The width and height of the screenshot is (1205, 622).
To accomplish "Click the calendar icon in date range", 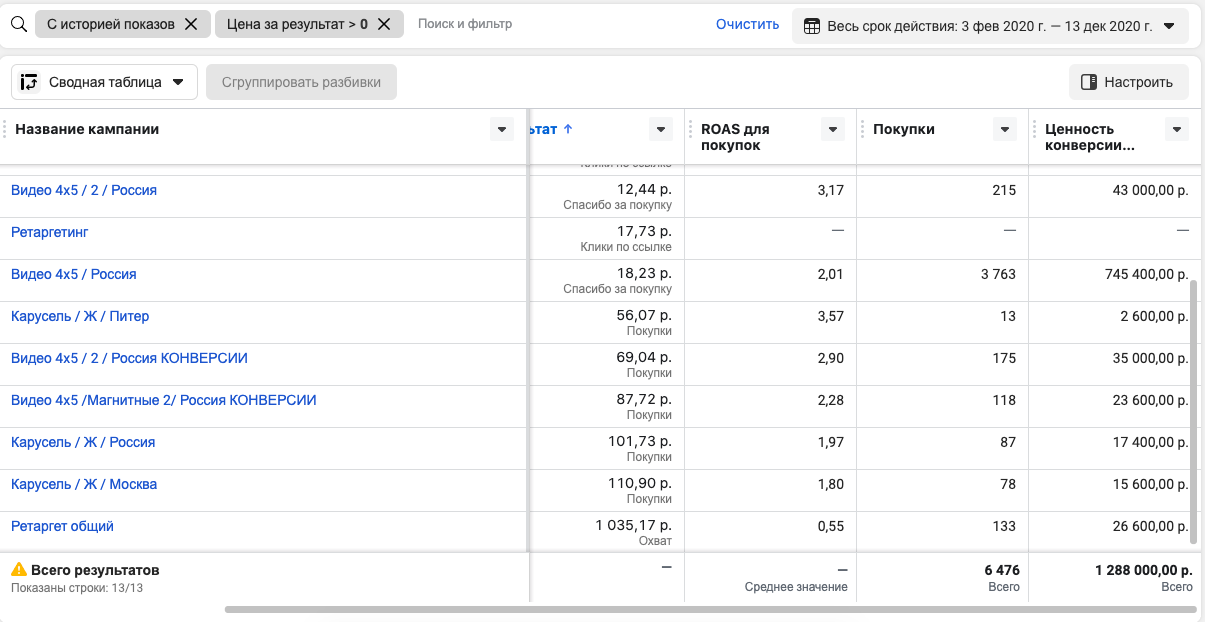I will [x=812, y=26].
